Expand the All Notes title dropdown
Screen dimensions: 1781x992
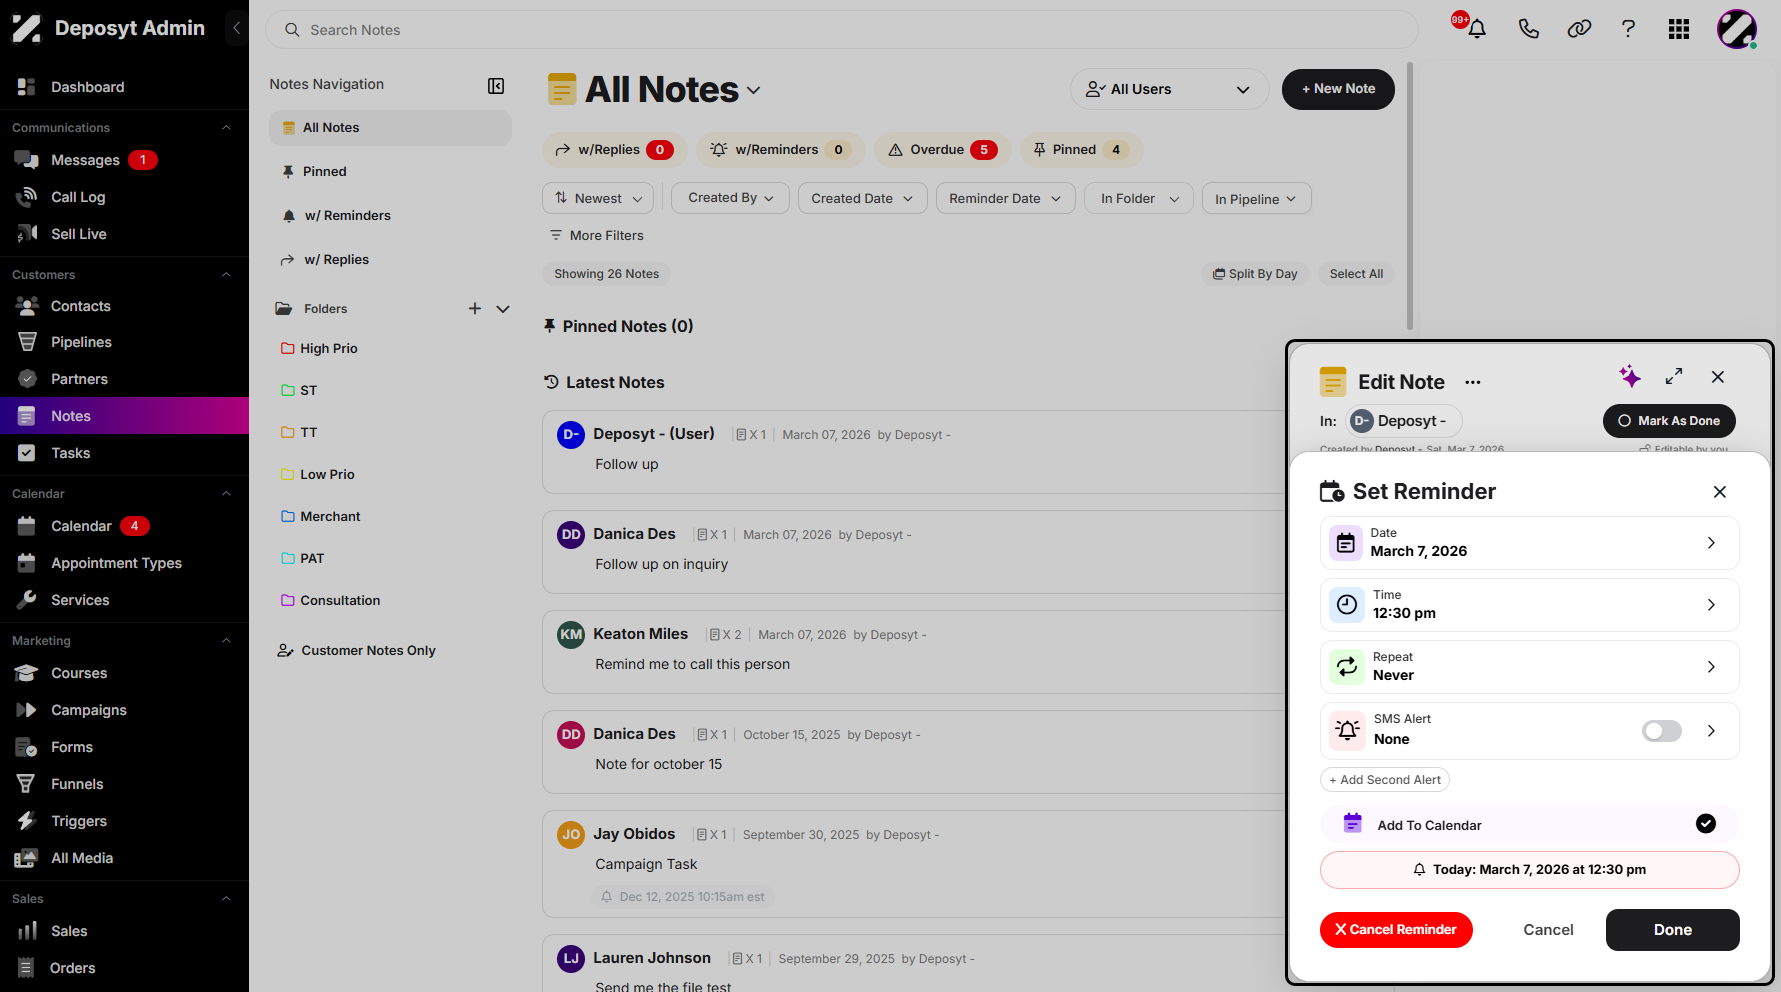pyautogui.click(x=754, y=91)
